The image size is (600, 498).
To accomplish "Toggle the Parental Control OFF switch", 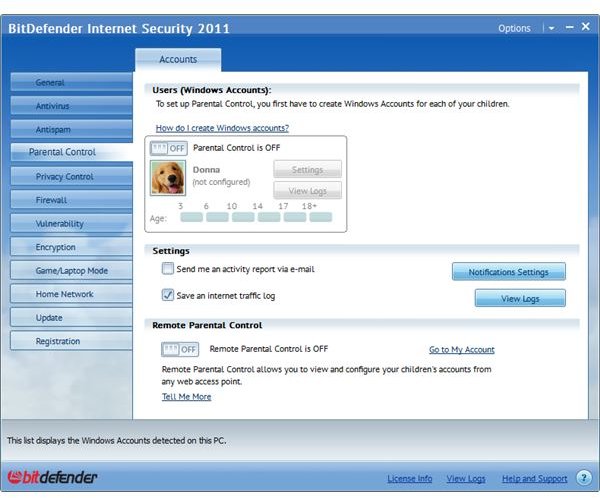I will point(168,148).
